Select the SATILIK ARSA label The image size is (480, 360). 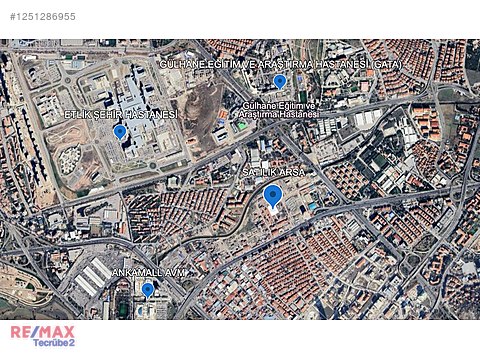273,173
